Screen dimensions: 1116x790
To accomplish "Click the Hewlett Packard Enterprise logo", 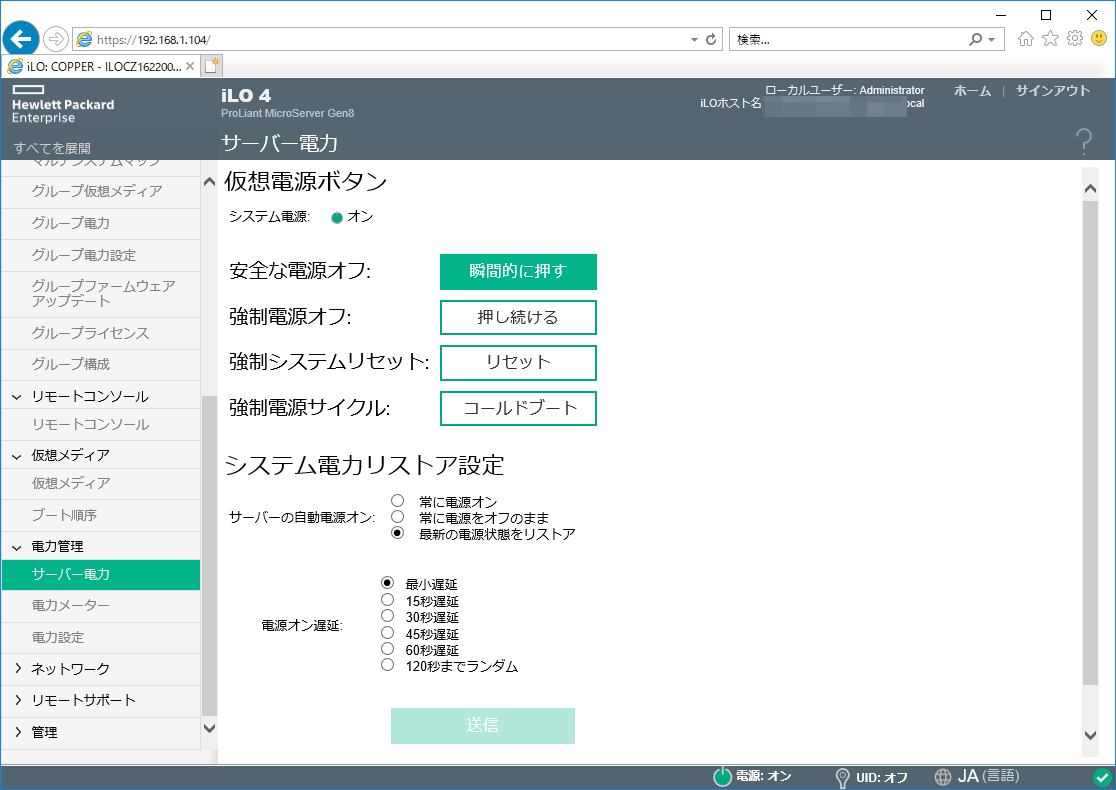I will pyautogui.click(x=63, y=105).
